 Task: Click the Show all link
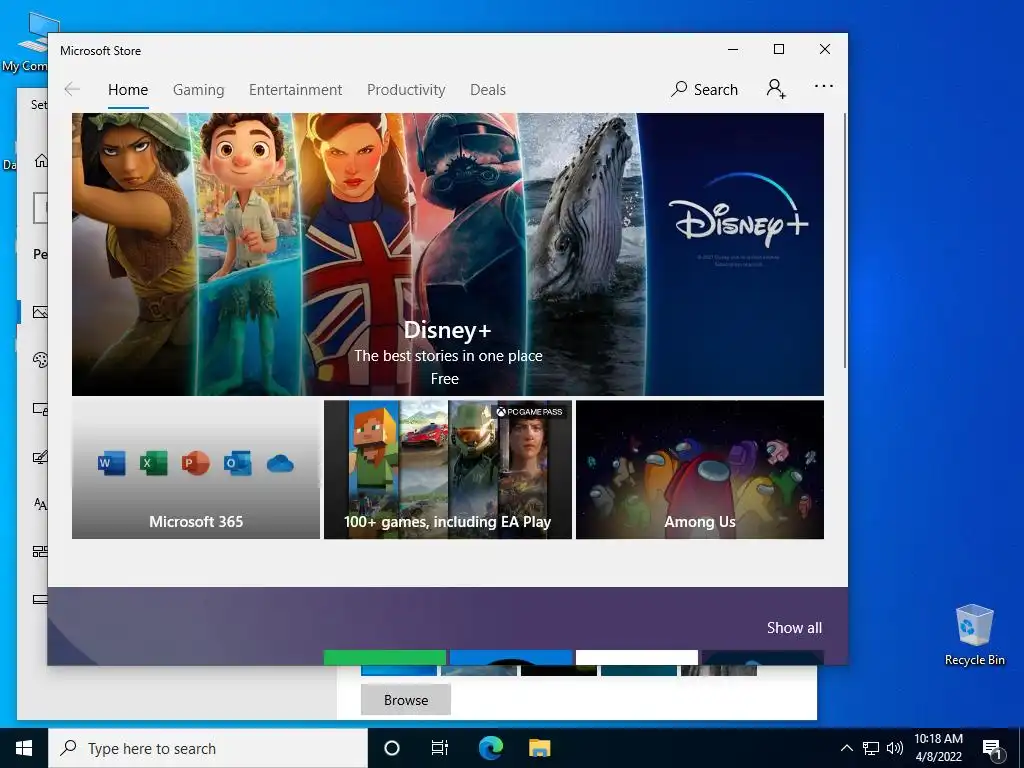(x=794, y=628)
